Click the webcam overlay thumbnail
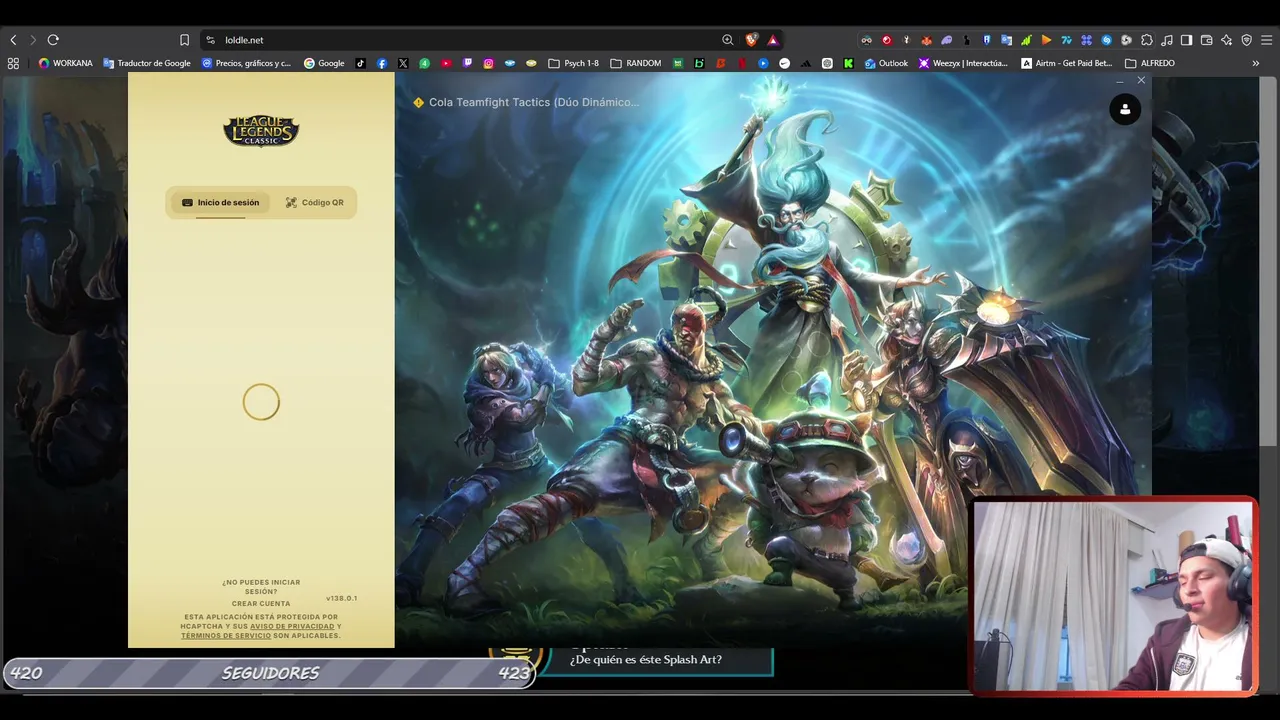The image size is (1280, 720). [1113, 595]
